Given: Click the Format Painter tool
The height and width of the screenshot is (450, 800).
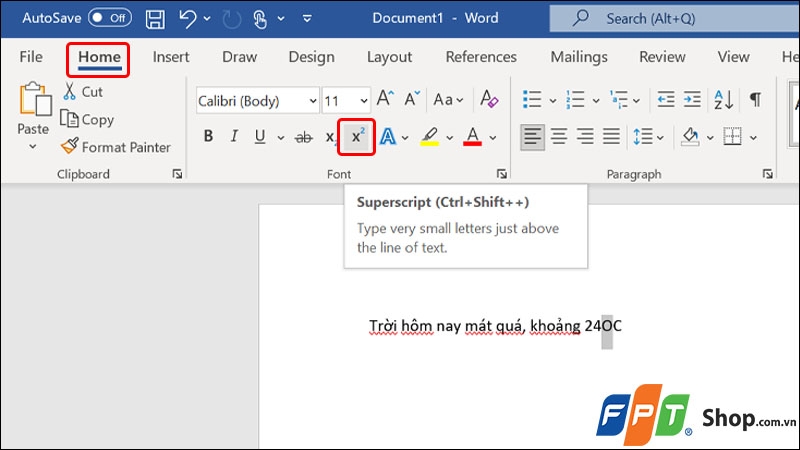Looking at the screenshot, I should (116, 147).
